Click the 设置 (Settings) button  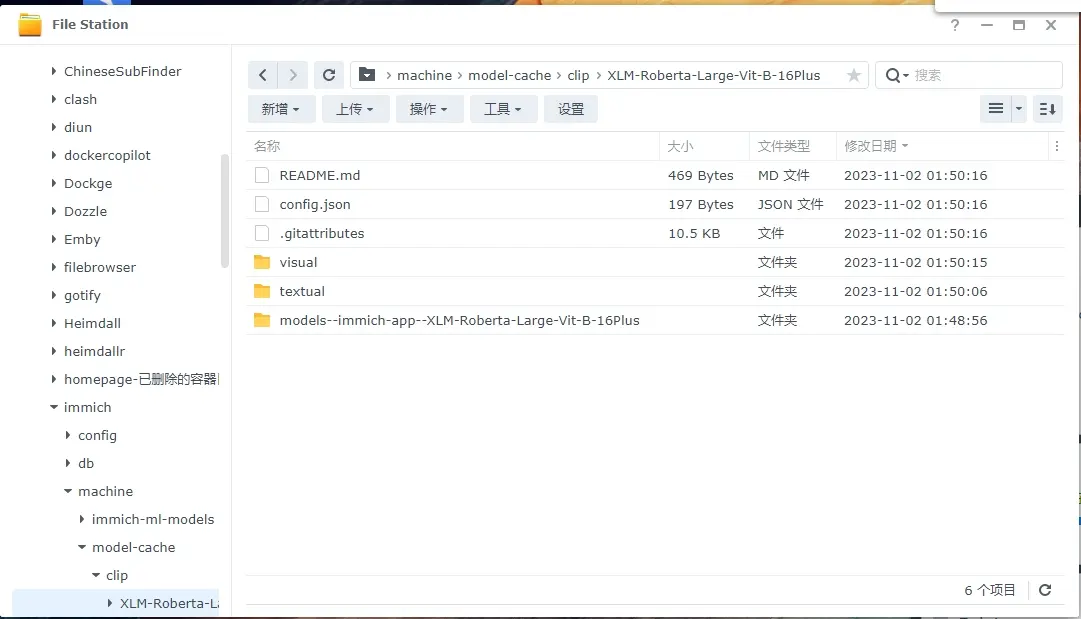[571, 109]
